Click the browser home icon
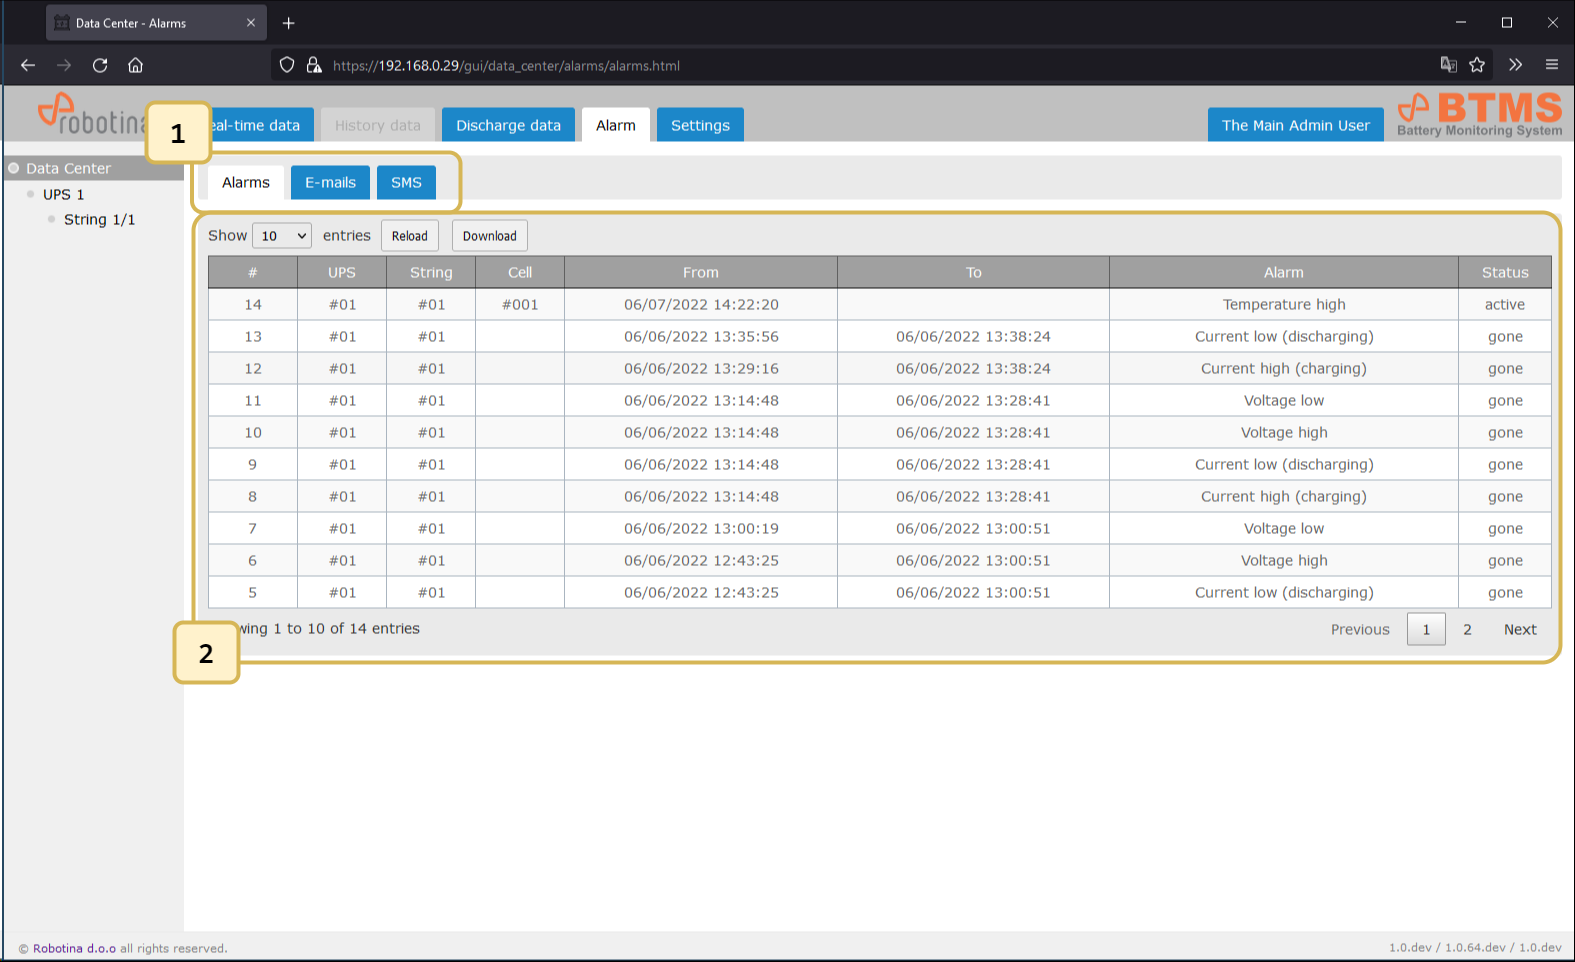This screenshot has height=962, width=1575. 136,65
